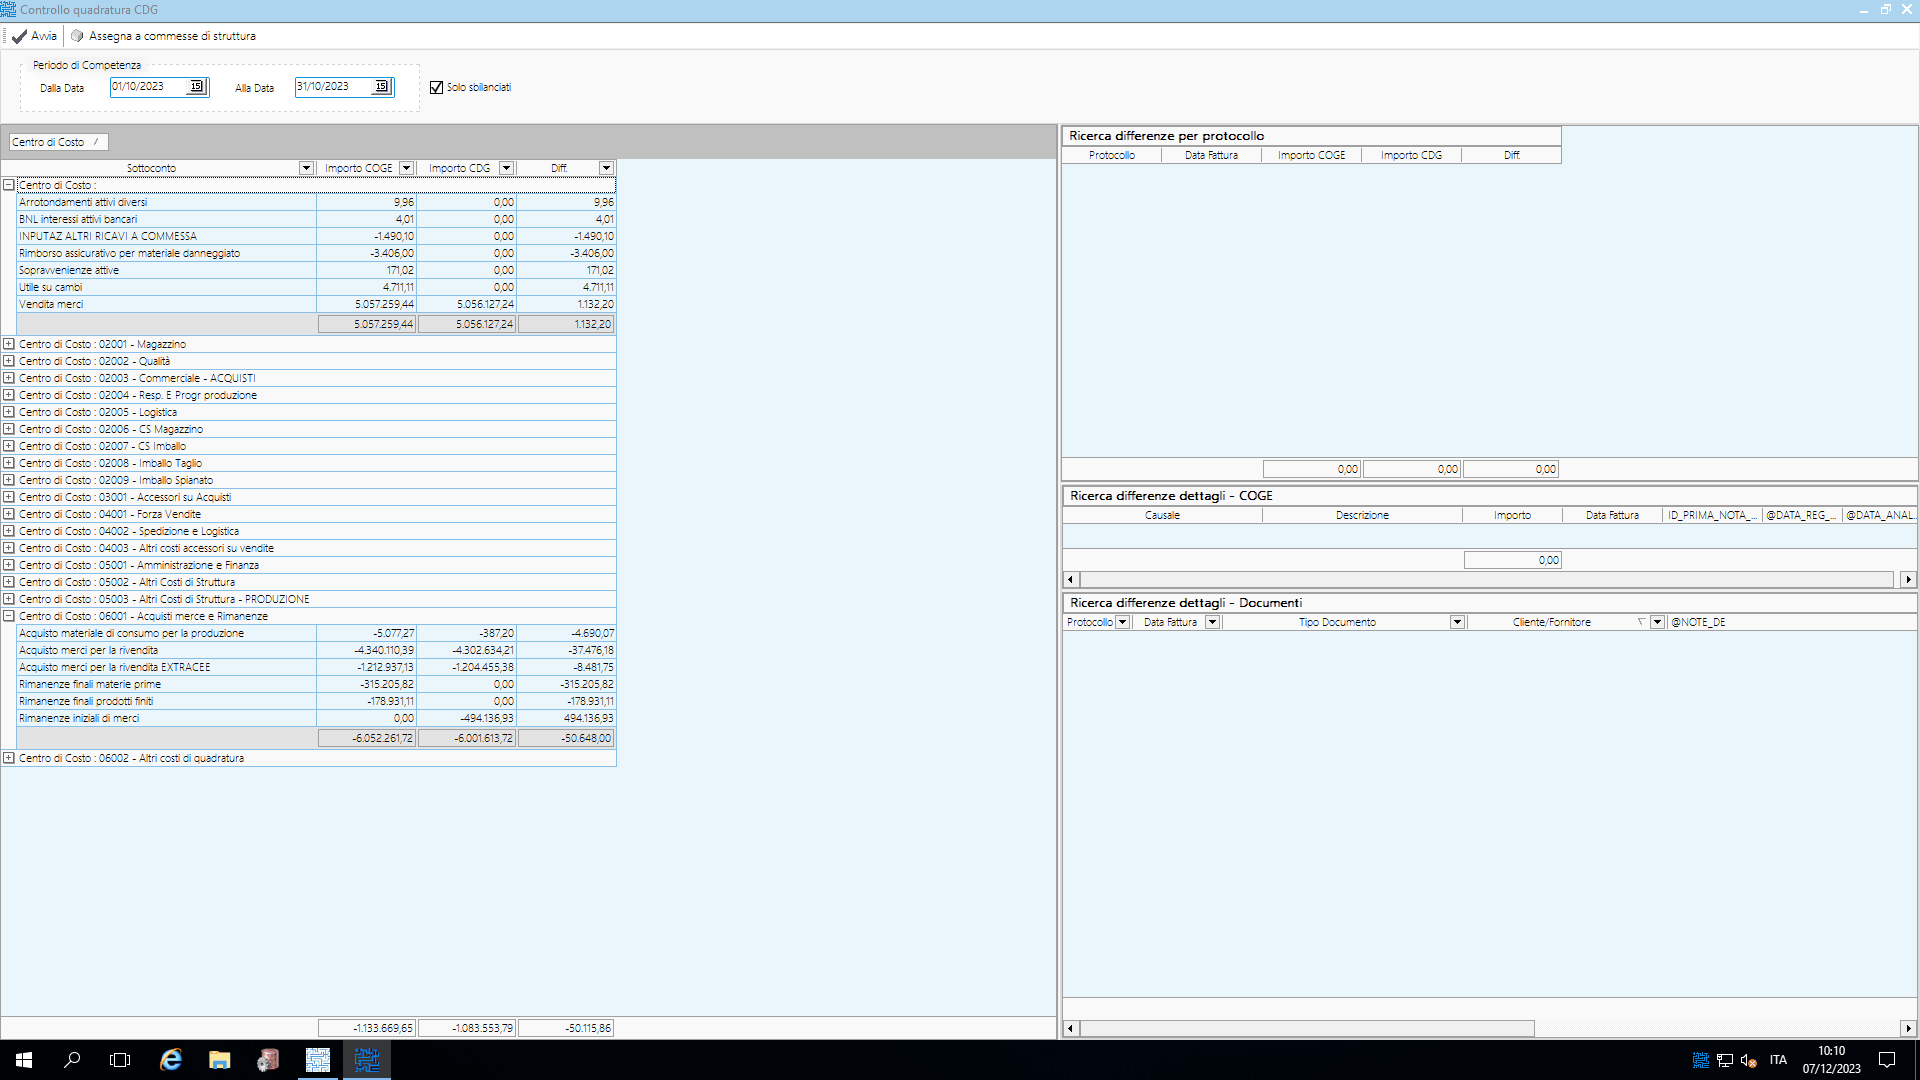Click the COGE details scroll-right arrow
This screenshot has width=1920, height=1080.
tap(1908, 579)
